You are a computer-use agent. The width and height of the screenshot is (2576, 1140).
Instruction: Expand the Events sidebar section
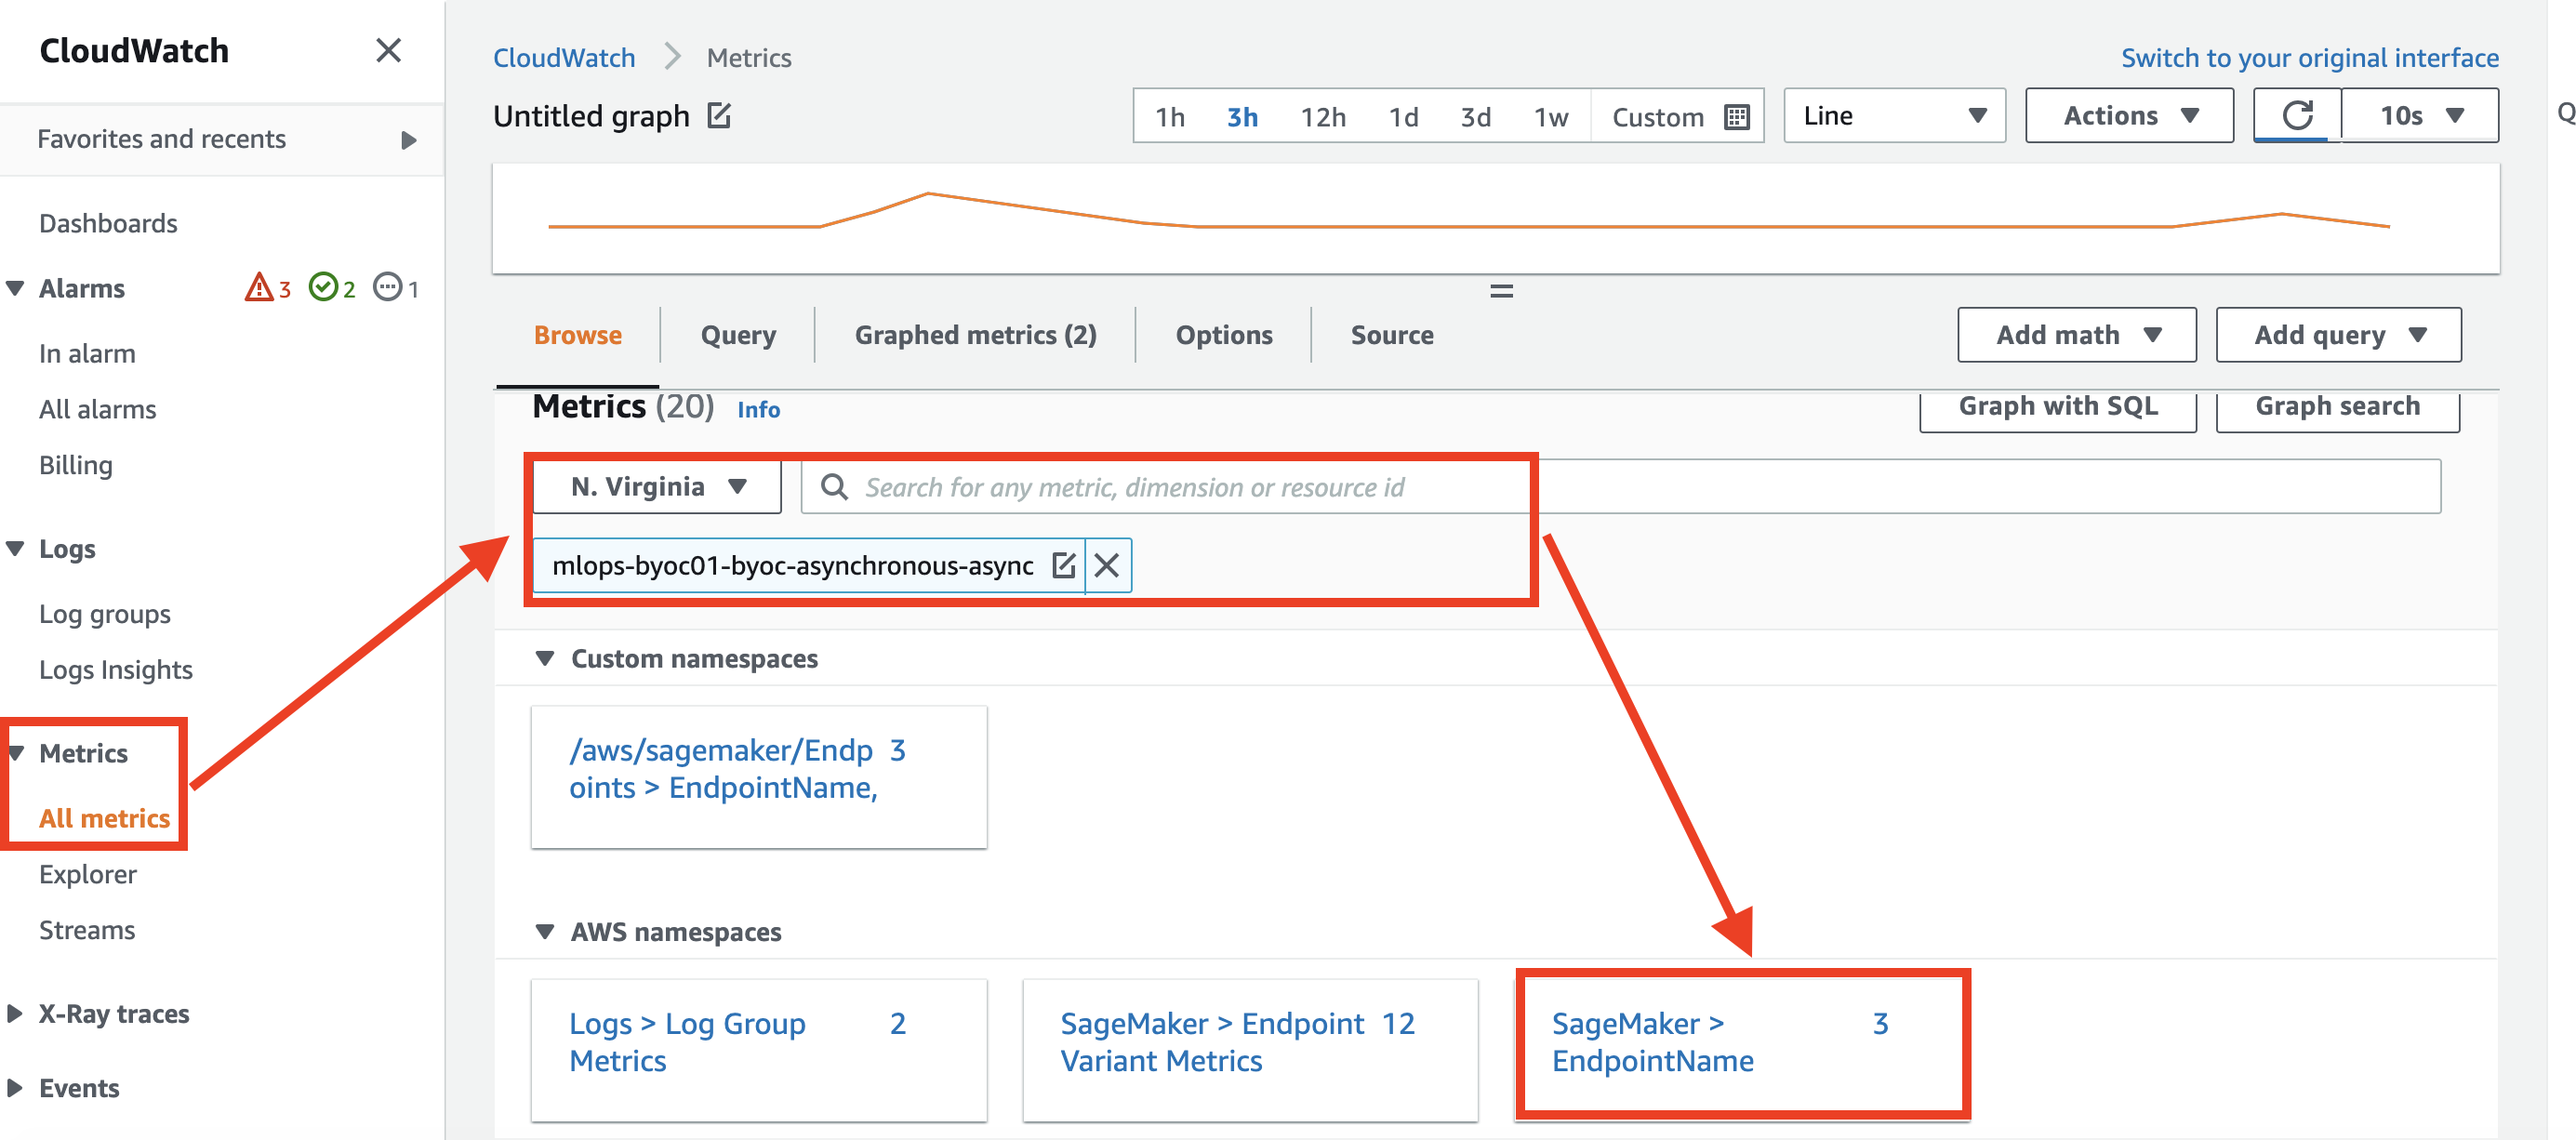pos(15,1088)
